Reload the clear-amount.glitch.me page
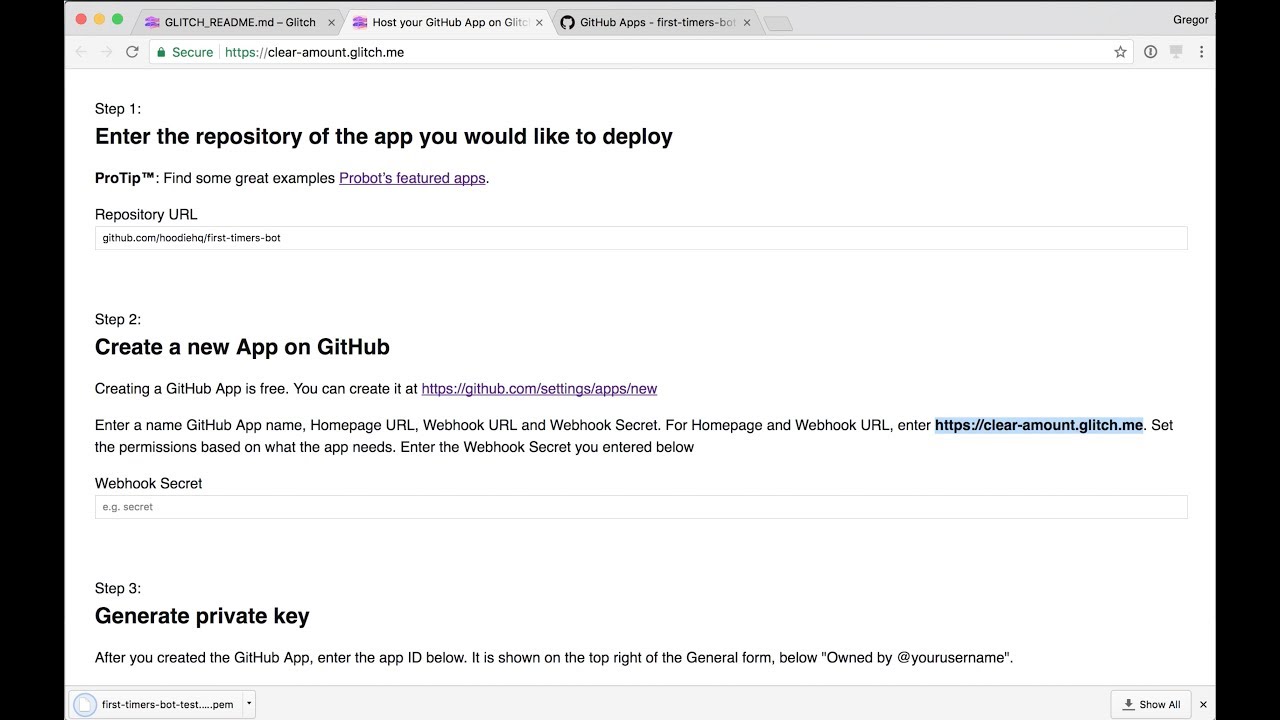 tap(132, 52)
